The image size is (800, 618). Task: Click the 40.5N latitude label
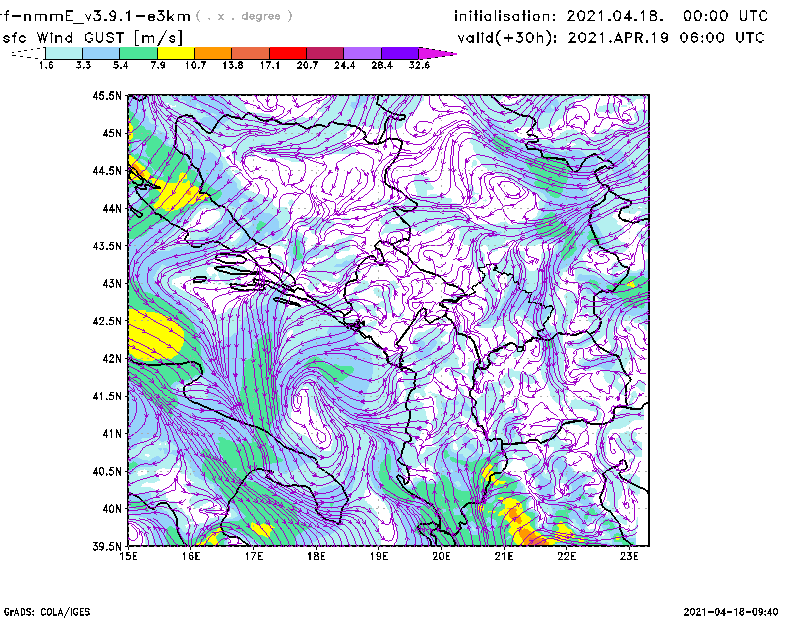point(107,471)
